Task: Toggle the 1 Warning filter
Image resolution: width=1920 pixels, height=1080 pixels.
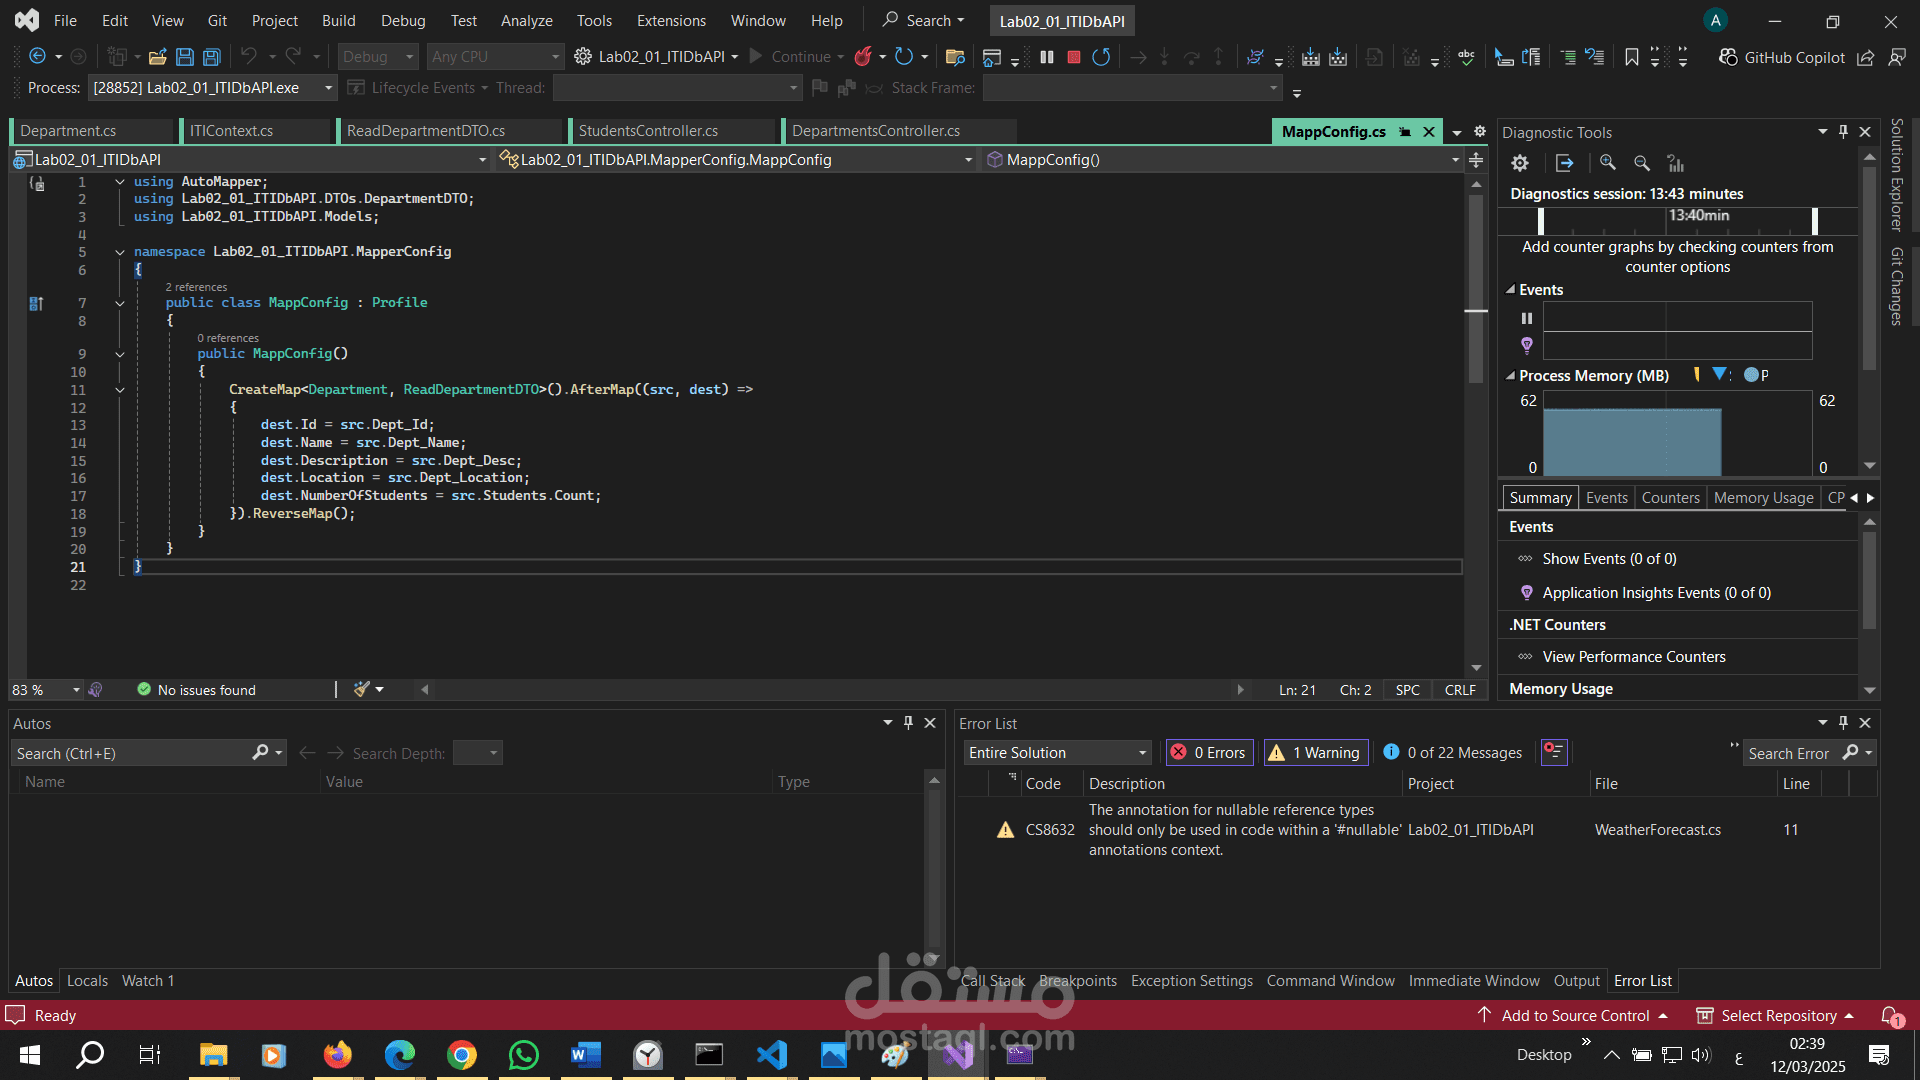Action: coord(1316,753)
